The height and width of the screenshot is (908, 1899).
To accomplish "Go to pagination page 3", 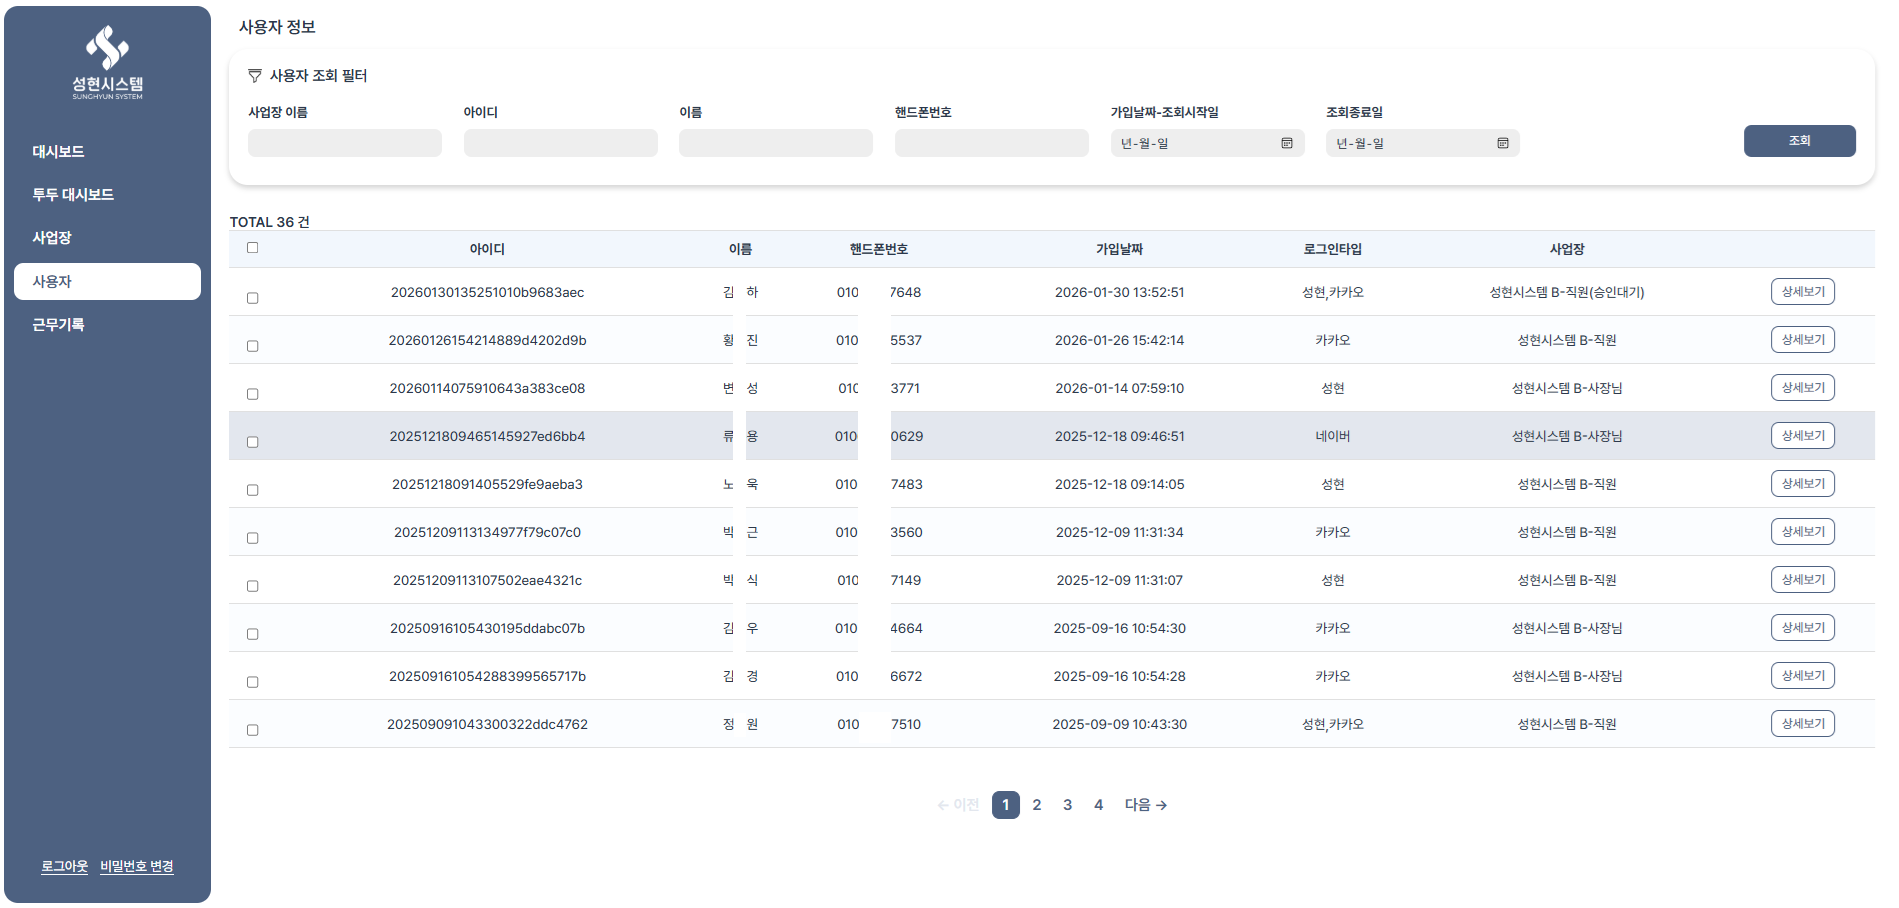I will point(1068,805).
